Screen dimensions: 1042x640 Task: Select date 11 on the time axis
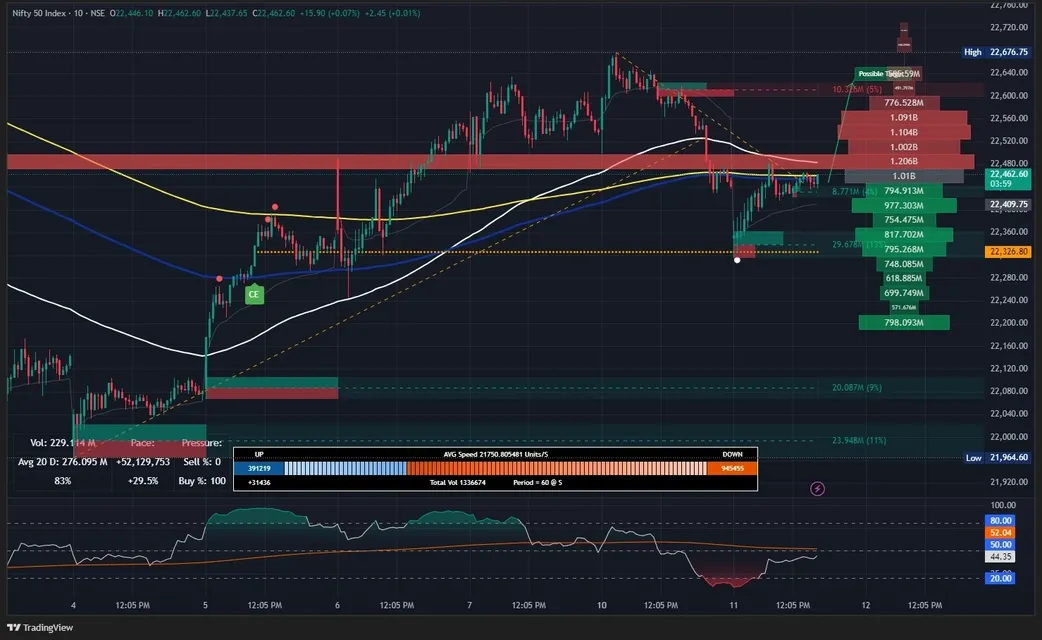click(734, 606)
